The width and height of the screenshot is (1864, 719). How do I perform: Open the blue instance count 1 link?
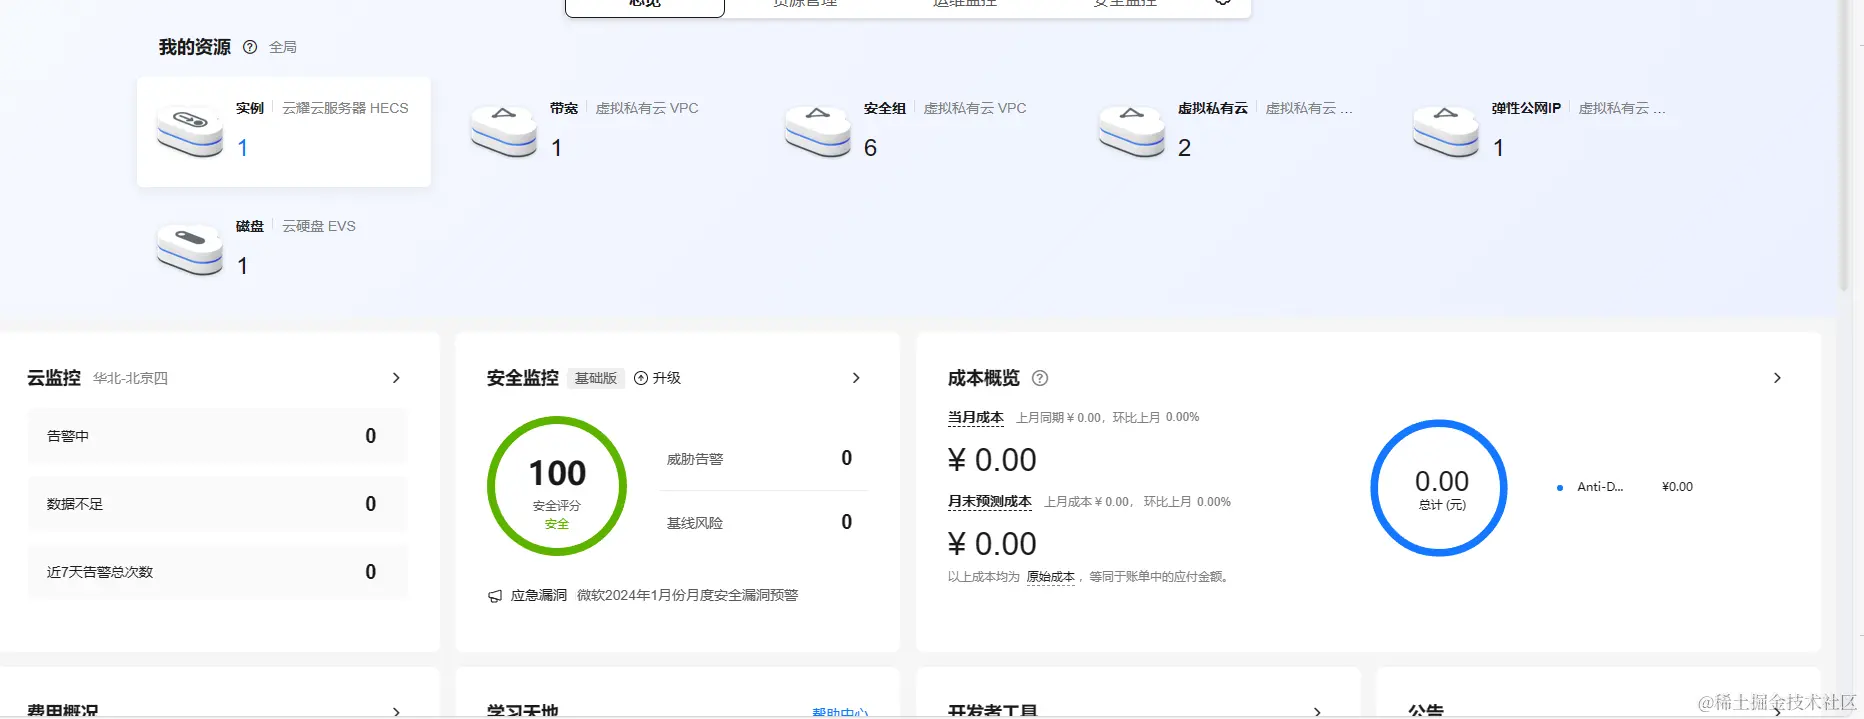(242, 148)
